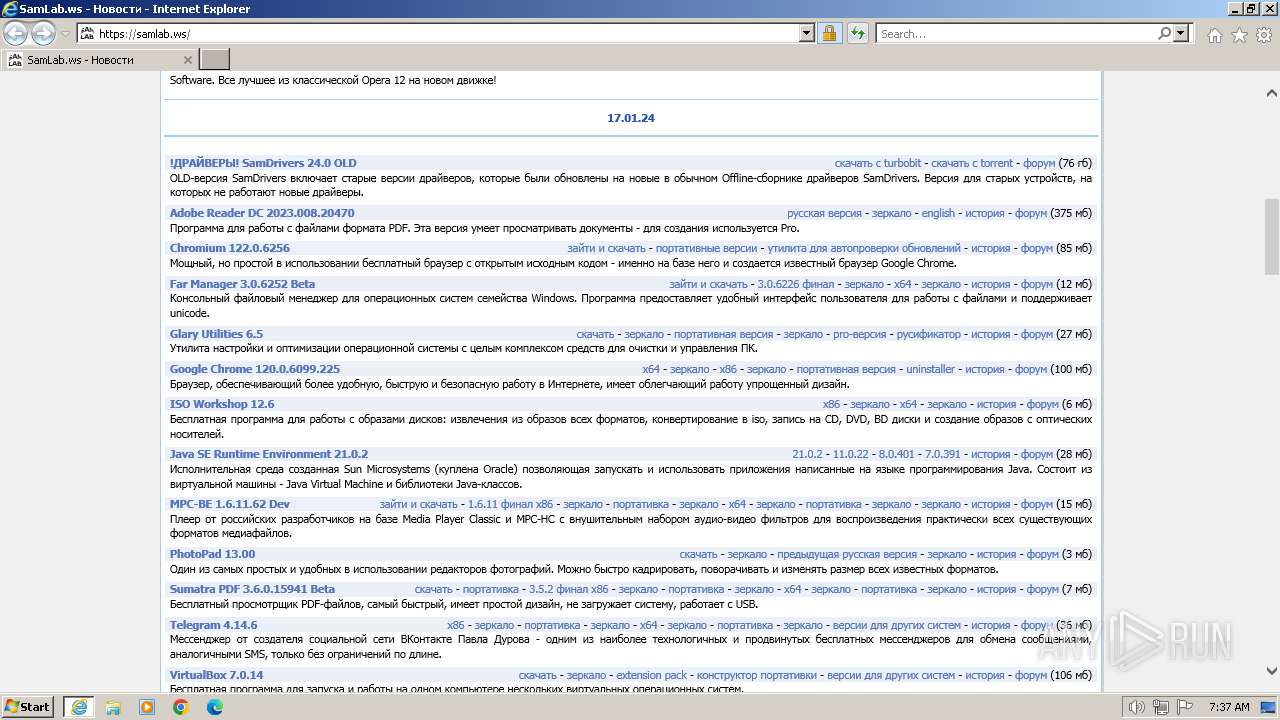Open the SamDrivers 24.0 OLD title link
The width and height of the screenshot is (1280, 720).
point(263,163)
